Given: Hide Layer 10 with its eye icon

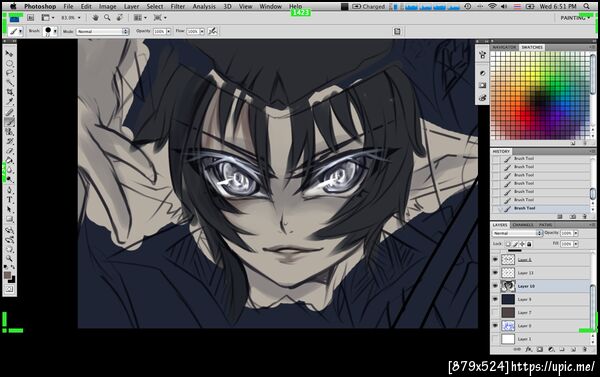Looking at the screenshot, I should click(x=496, y=286).
